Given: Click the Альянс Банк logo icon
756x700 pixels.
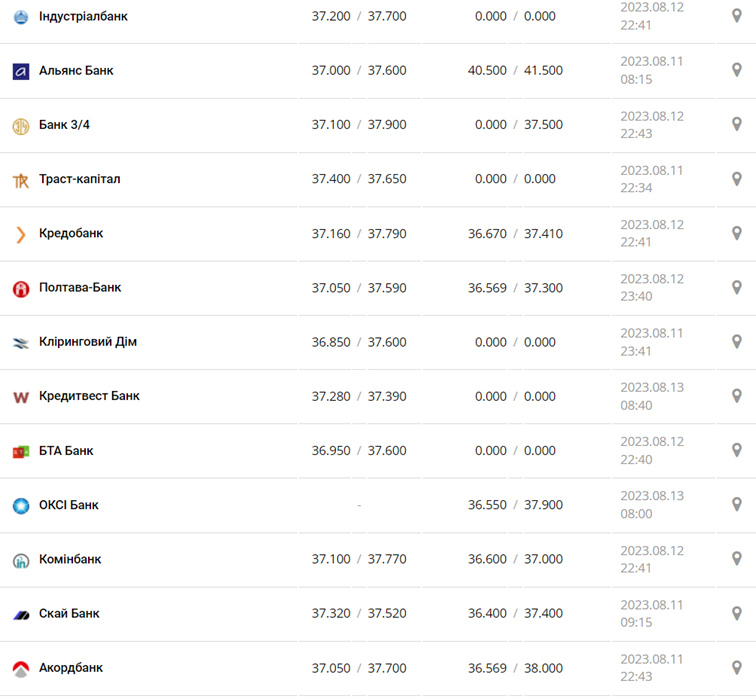Looking at the screenshot, I should 21,71.
